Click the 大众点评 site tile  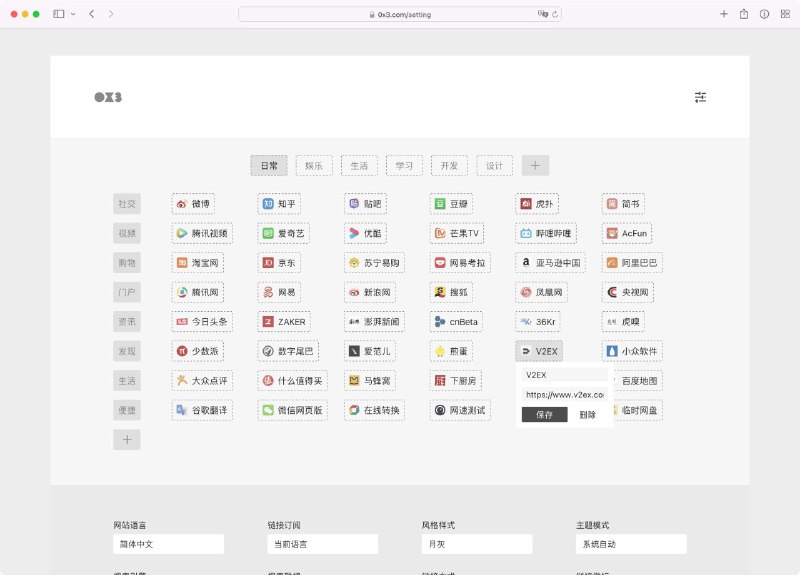click(x=202, y=381)
